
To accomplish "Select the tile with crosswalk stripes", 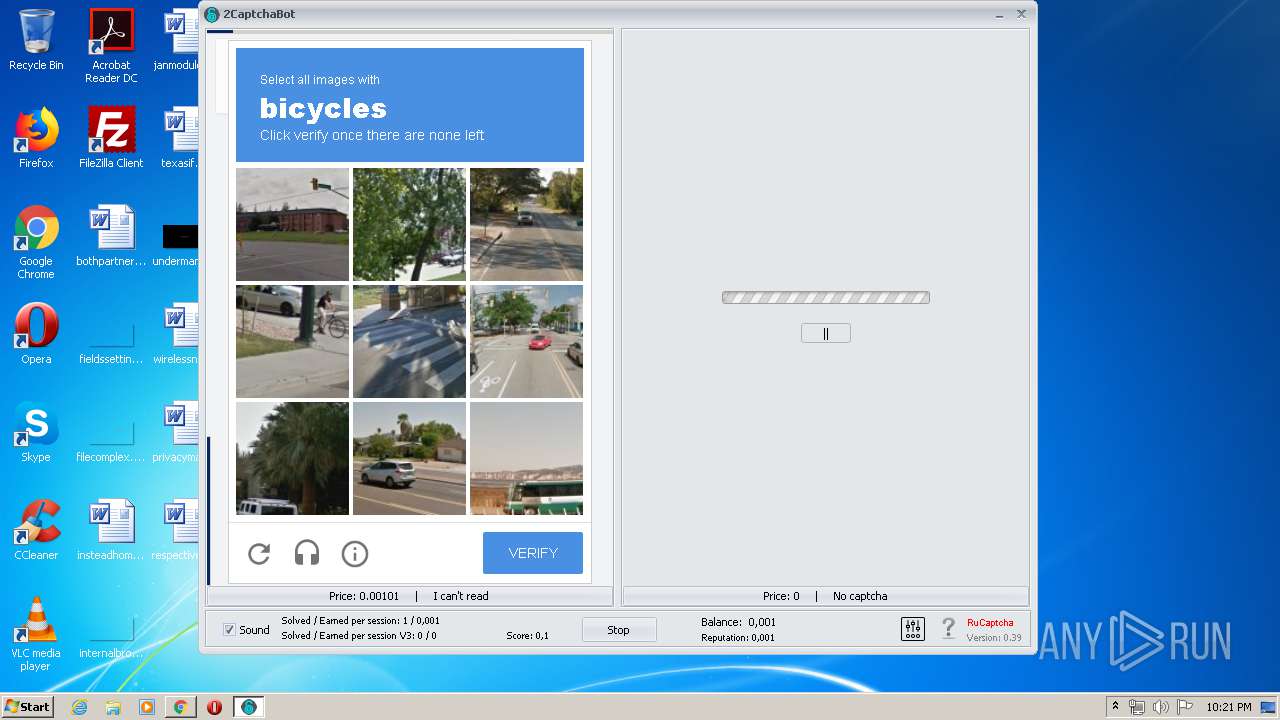I will [x=409, y=341].
